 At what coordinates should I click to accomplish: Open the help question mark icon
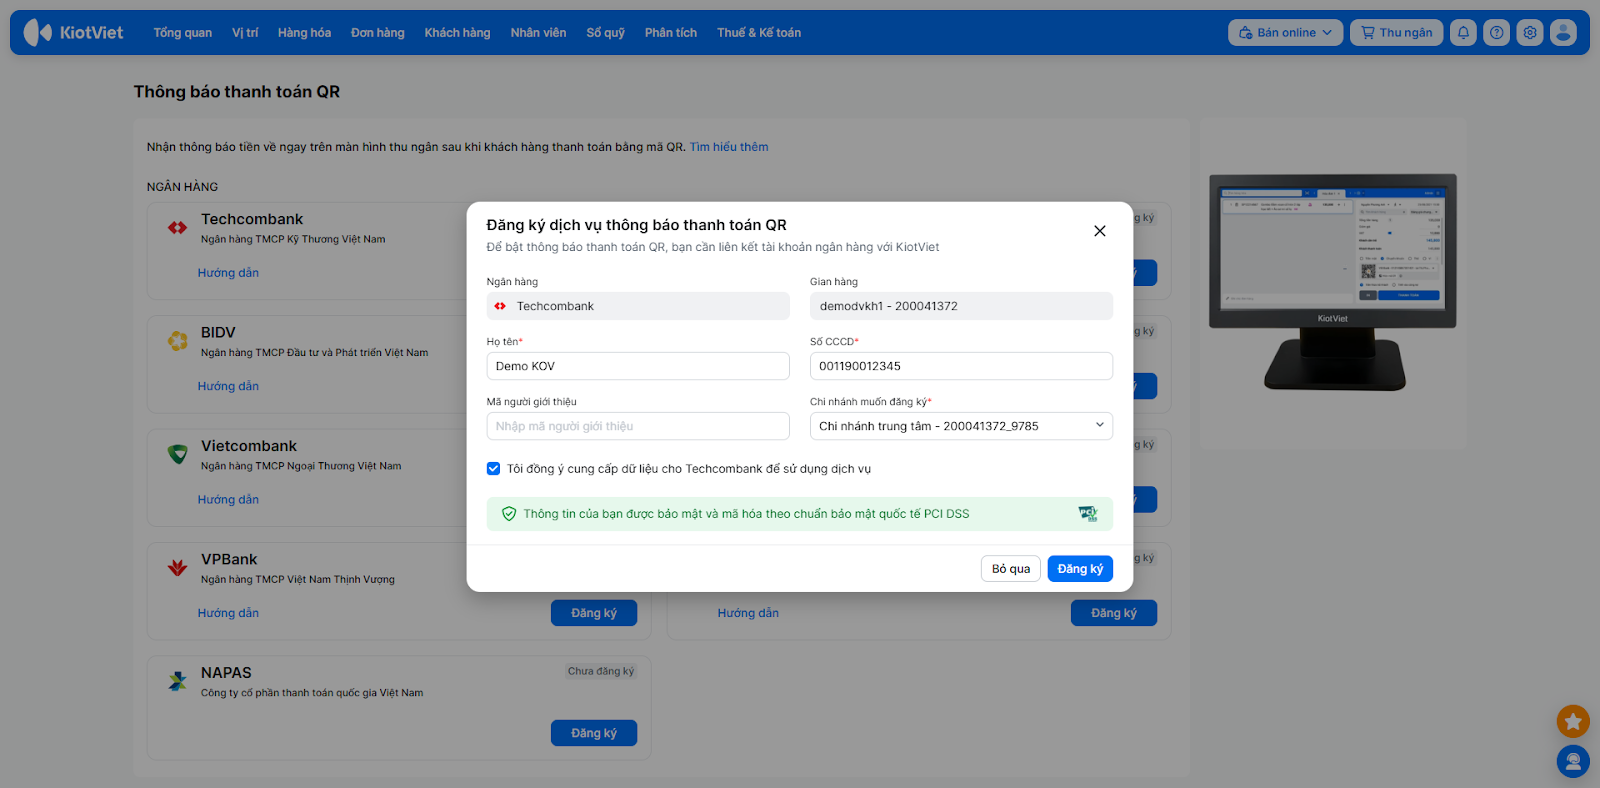1496,33
